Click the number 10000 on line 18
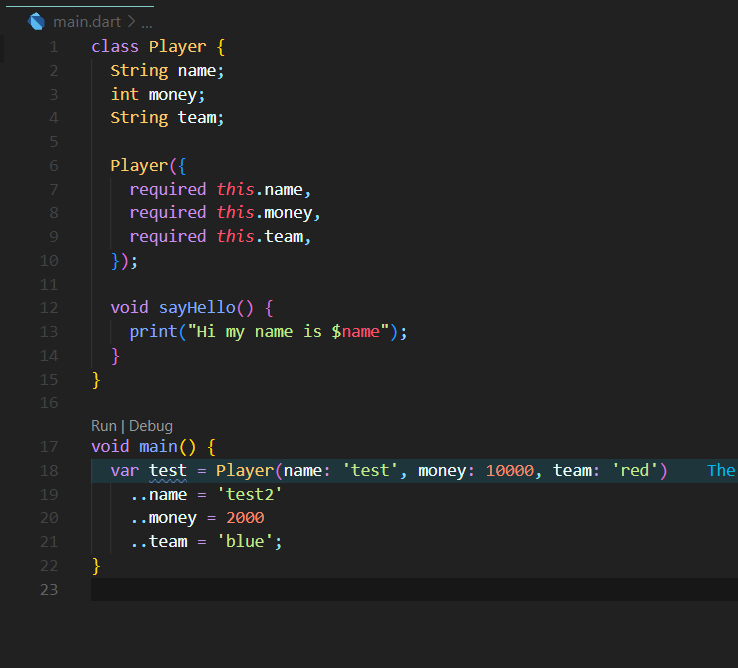 click(510, 470)
